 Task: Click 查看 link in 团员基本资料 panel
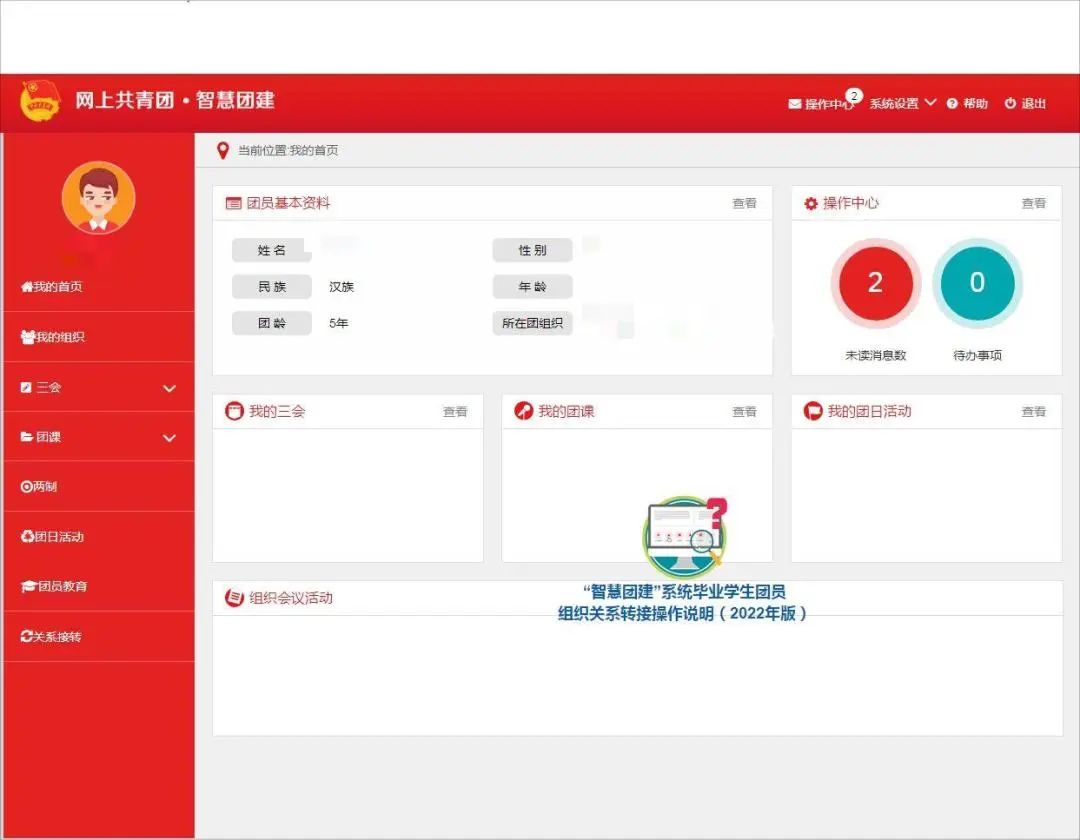[x=744, y=204]
